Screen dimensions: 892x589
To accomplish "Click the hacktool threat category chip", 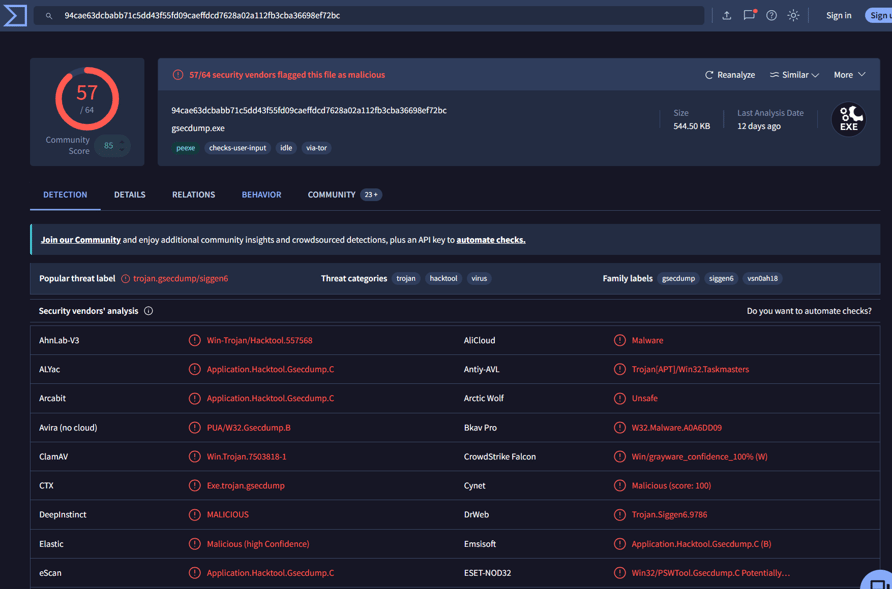I will click(444, 279).
